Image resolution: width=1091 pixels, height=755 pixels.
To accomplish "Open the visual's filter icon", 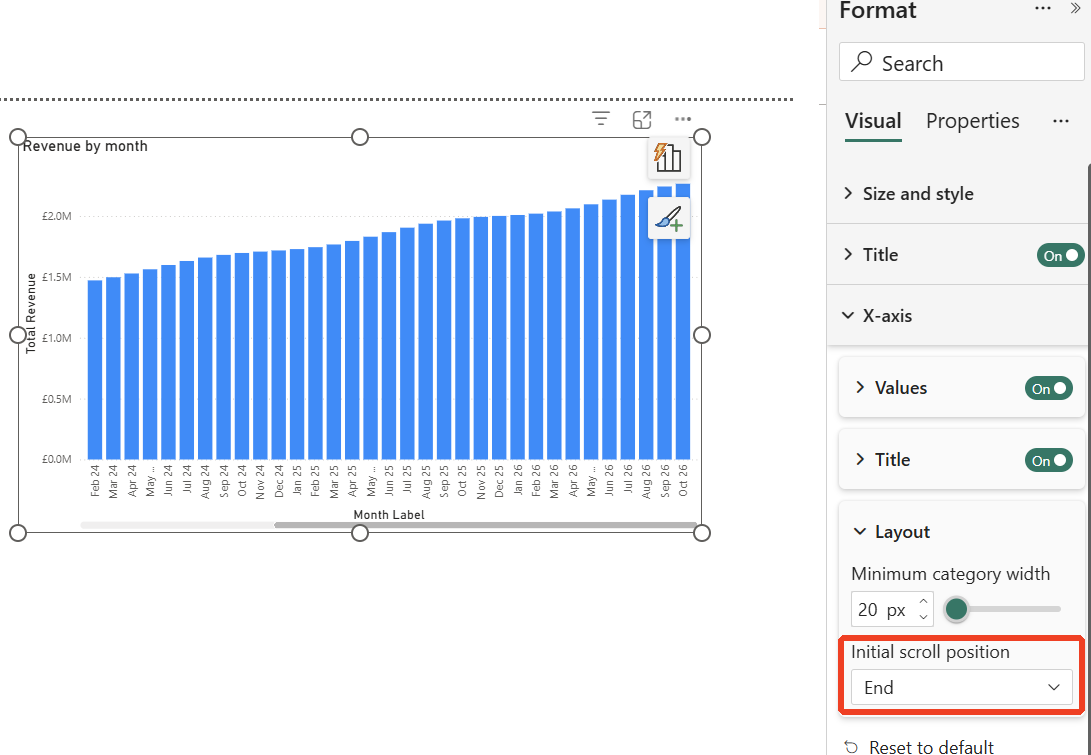I will [x=601, y=120].
